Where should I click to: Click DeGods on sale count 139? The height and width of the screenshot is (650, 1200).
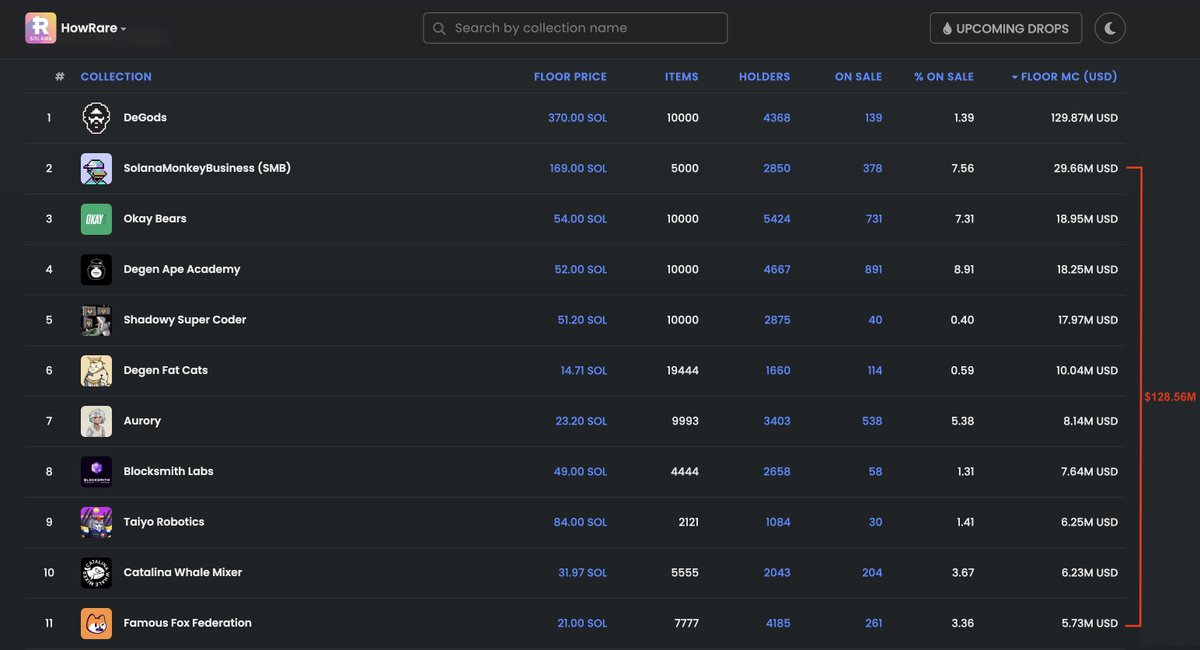(873, 118)
